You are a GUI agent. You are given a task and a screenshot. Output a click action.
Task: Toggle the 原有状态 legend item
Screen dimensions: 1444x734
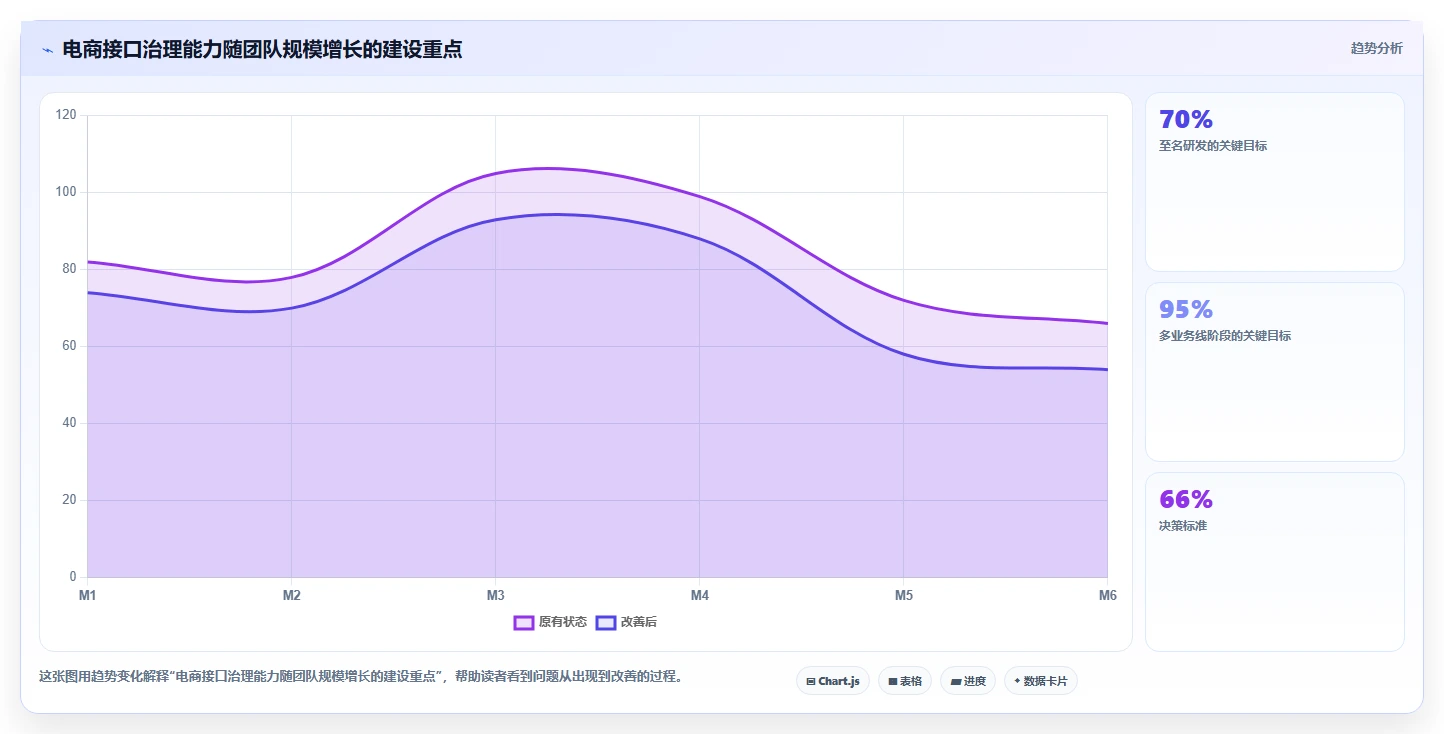click(550, 622)
